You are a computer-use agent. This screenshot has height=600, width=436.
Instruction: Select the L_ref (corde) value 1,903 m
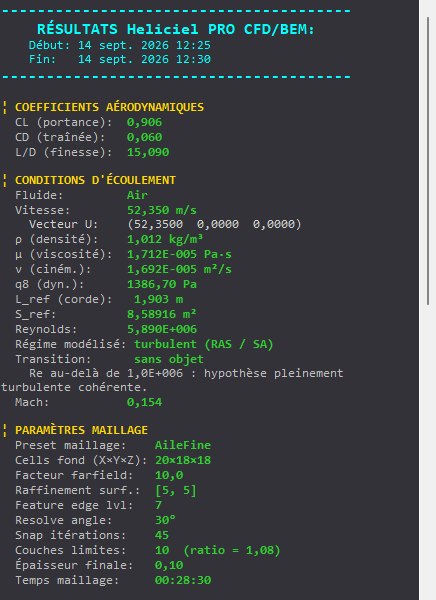tap(158, 299)
